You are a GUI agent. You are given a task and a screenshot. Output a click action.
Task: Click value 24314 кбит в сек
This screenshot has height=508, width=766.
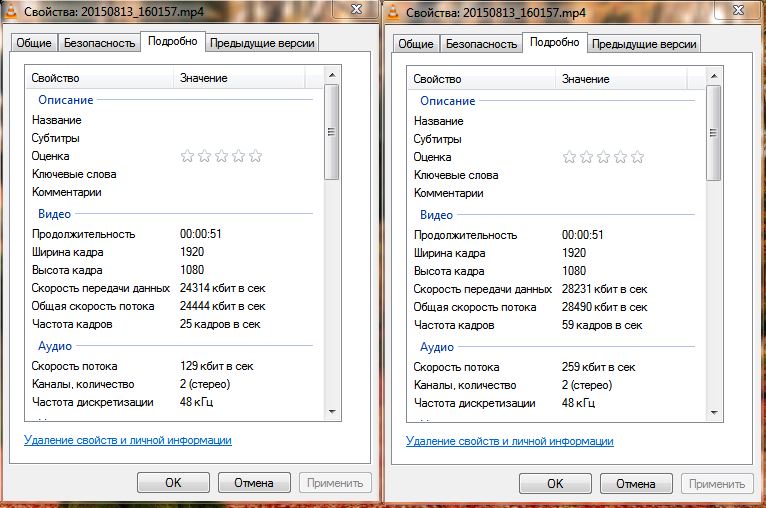222,288
